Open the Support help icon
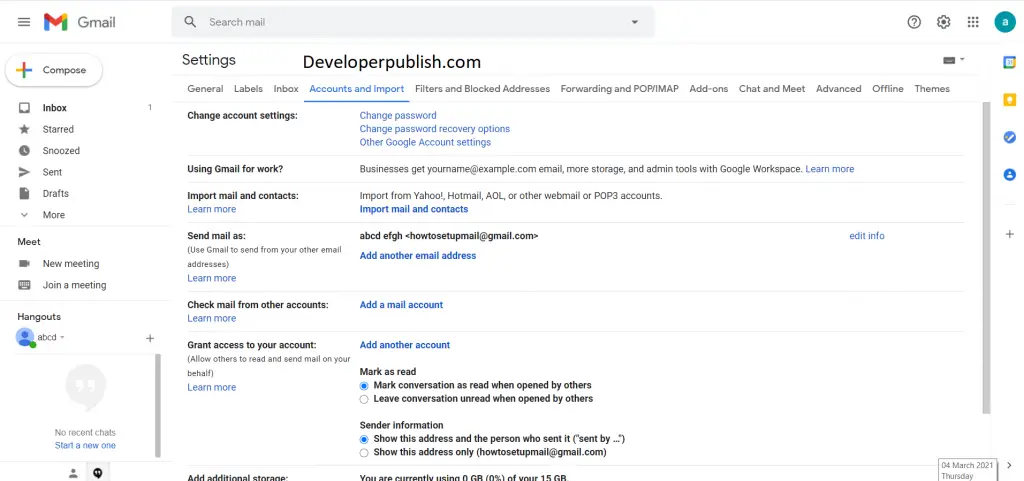The height and width of the screenshot is (481, 1024). [914, 22]
